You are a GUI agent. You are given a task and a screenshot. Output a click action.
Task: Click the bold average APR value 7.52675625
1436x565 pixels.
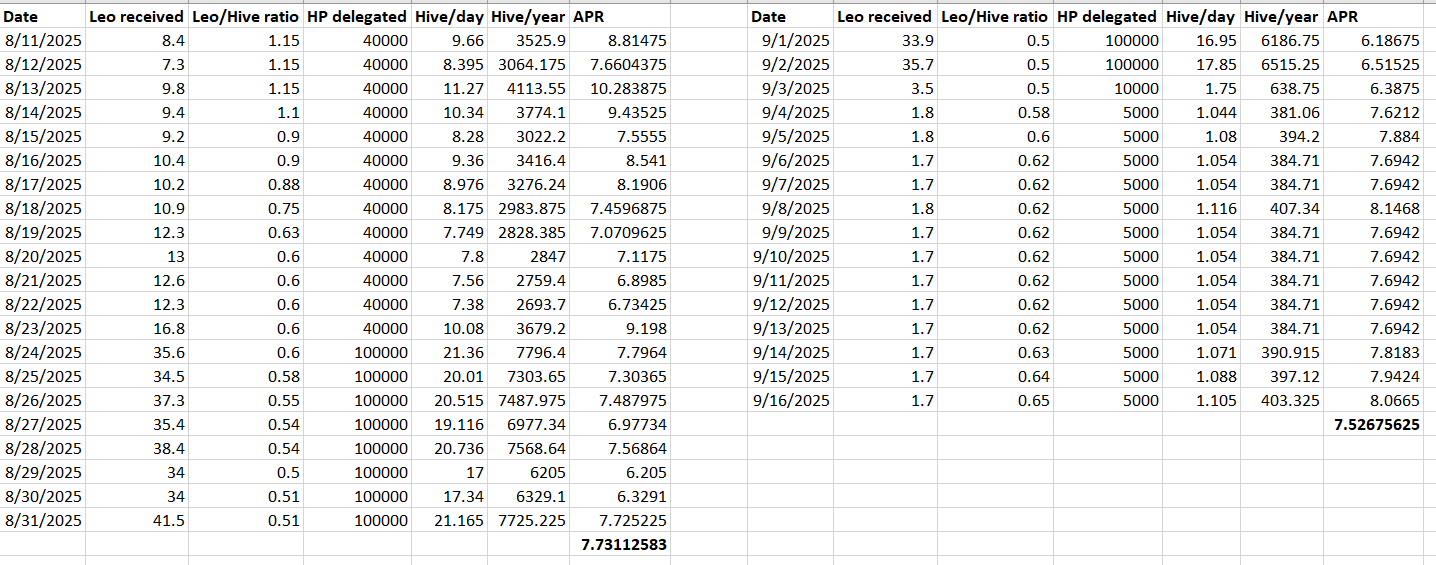tap(1376, 425)
